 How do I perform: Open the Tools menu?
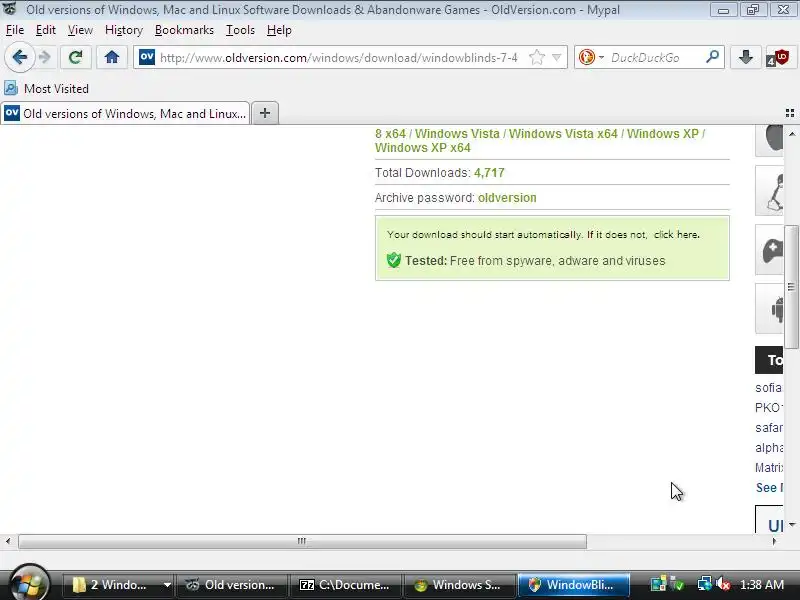coord(240,30)
